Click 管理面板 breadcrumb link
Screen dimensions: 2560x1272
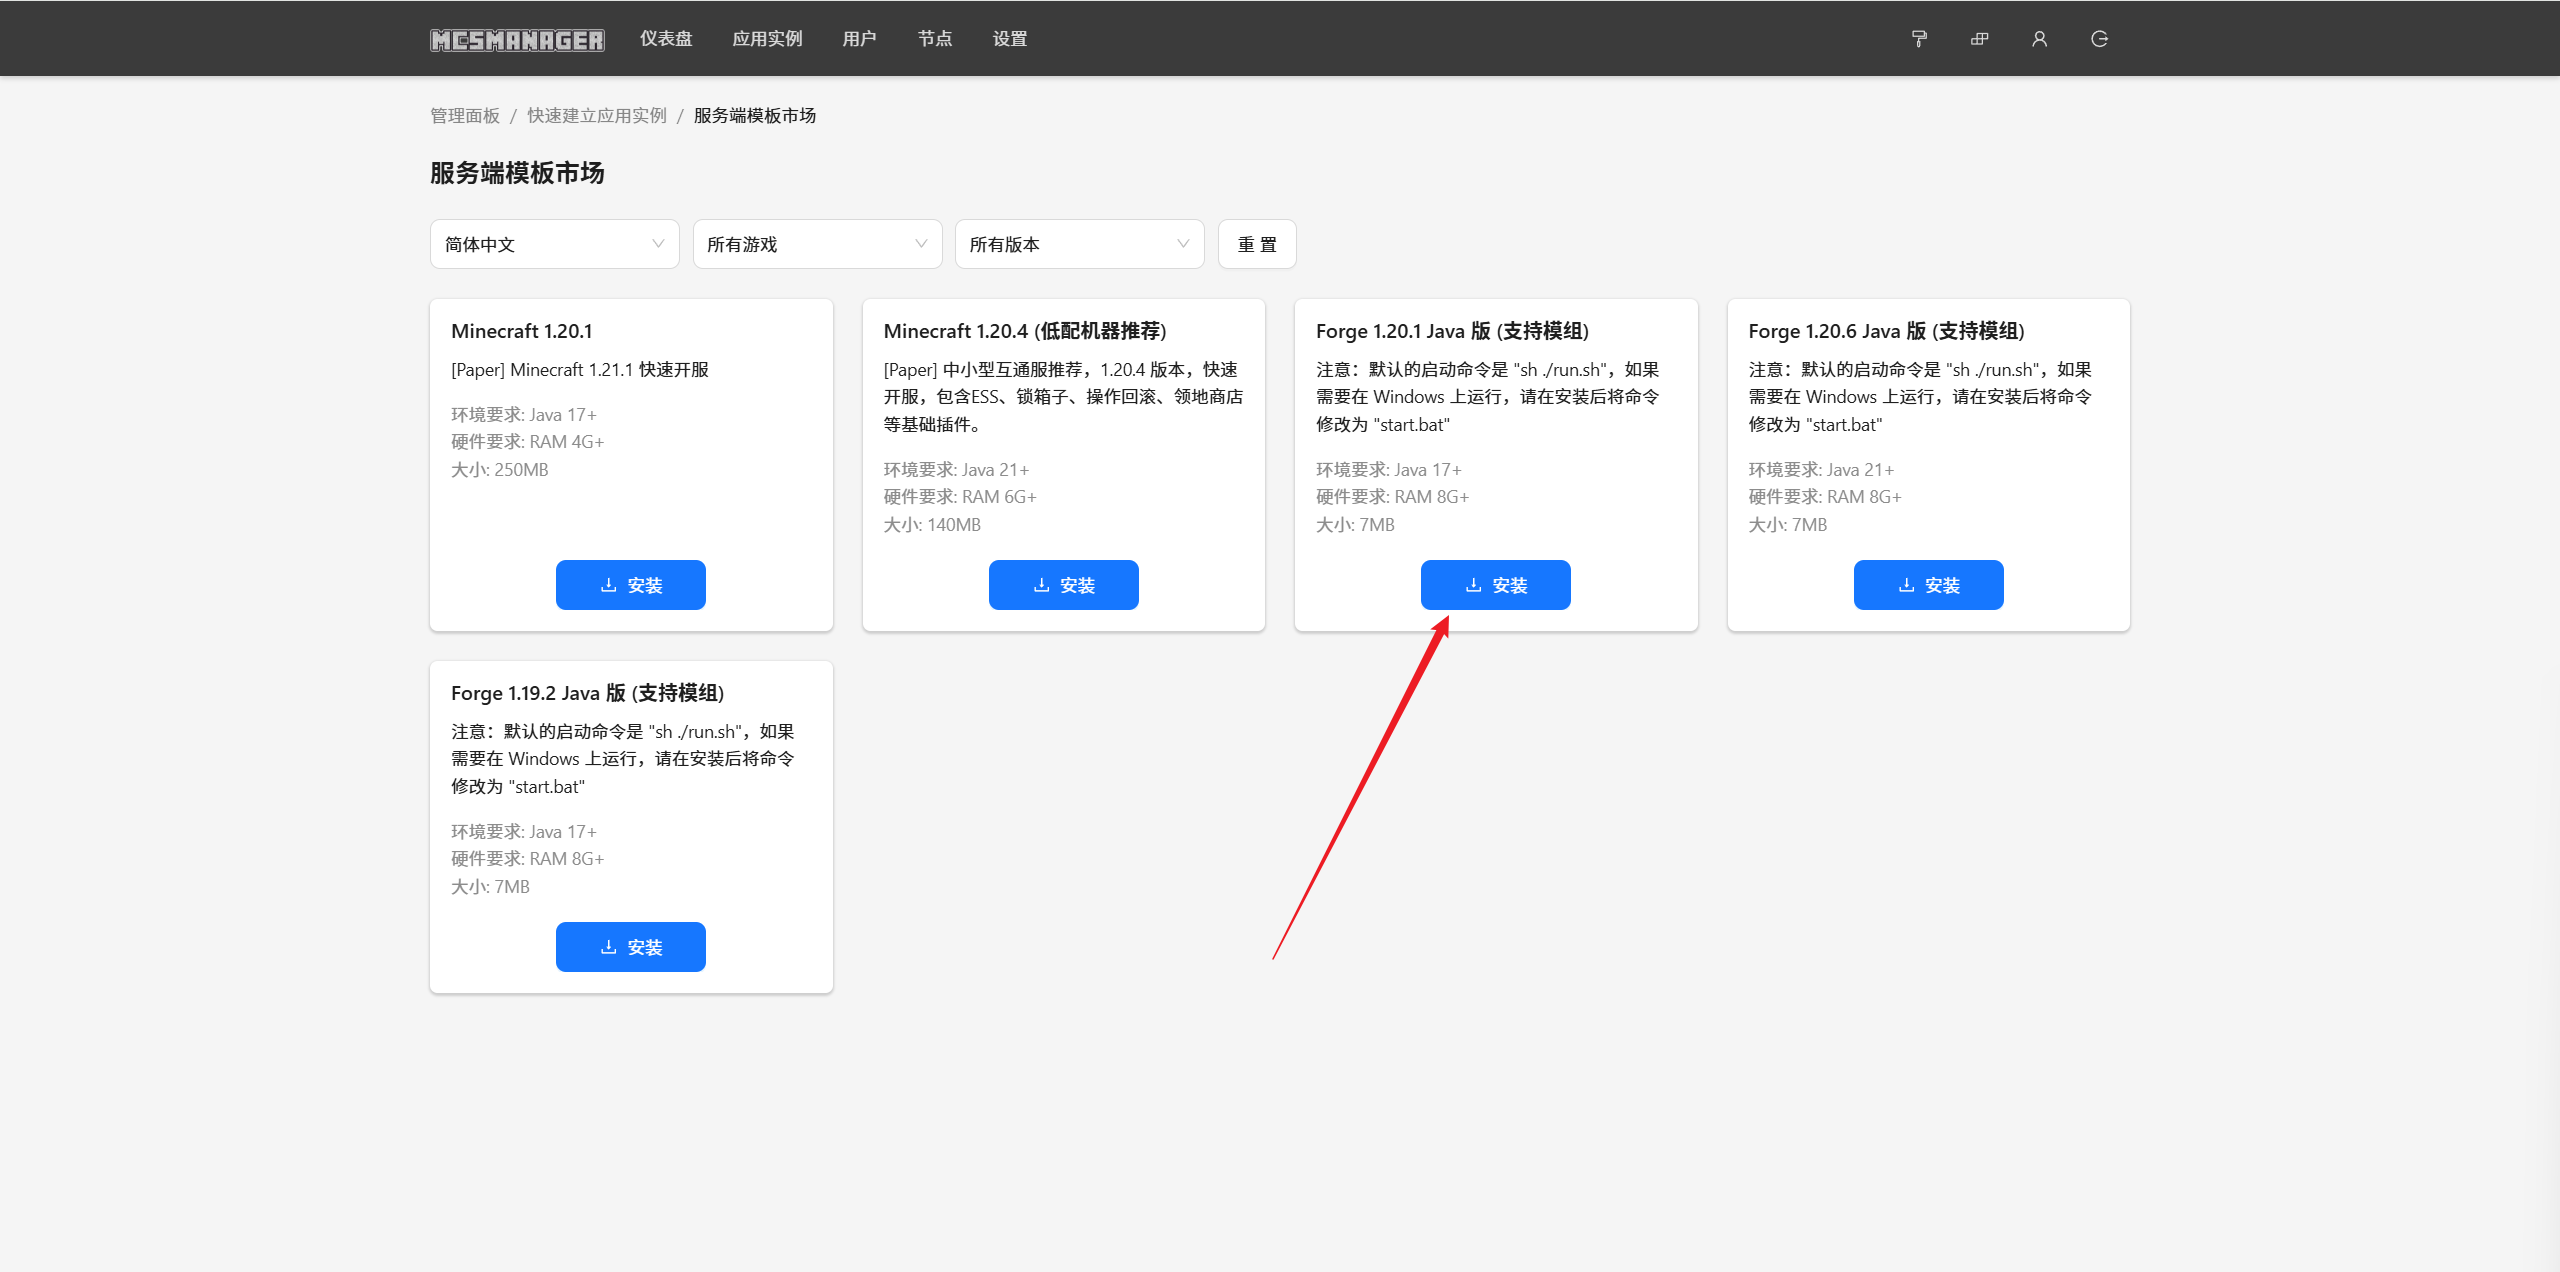465,116
